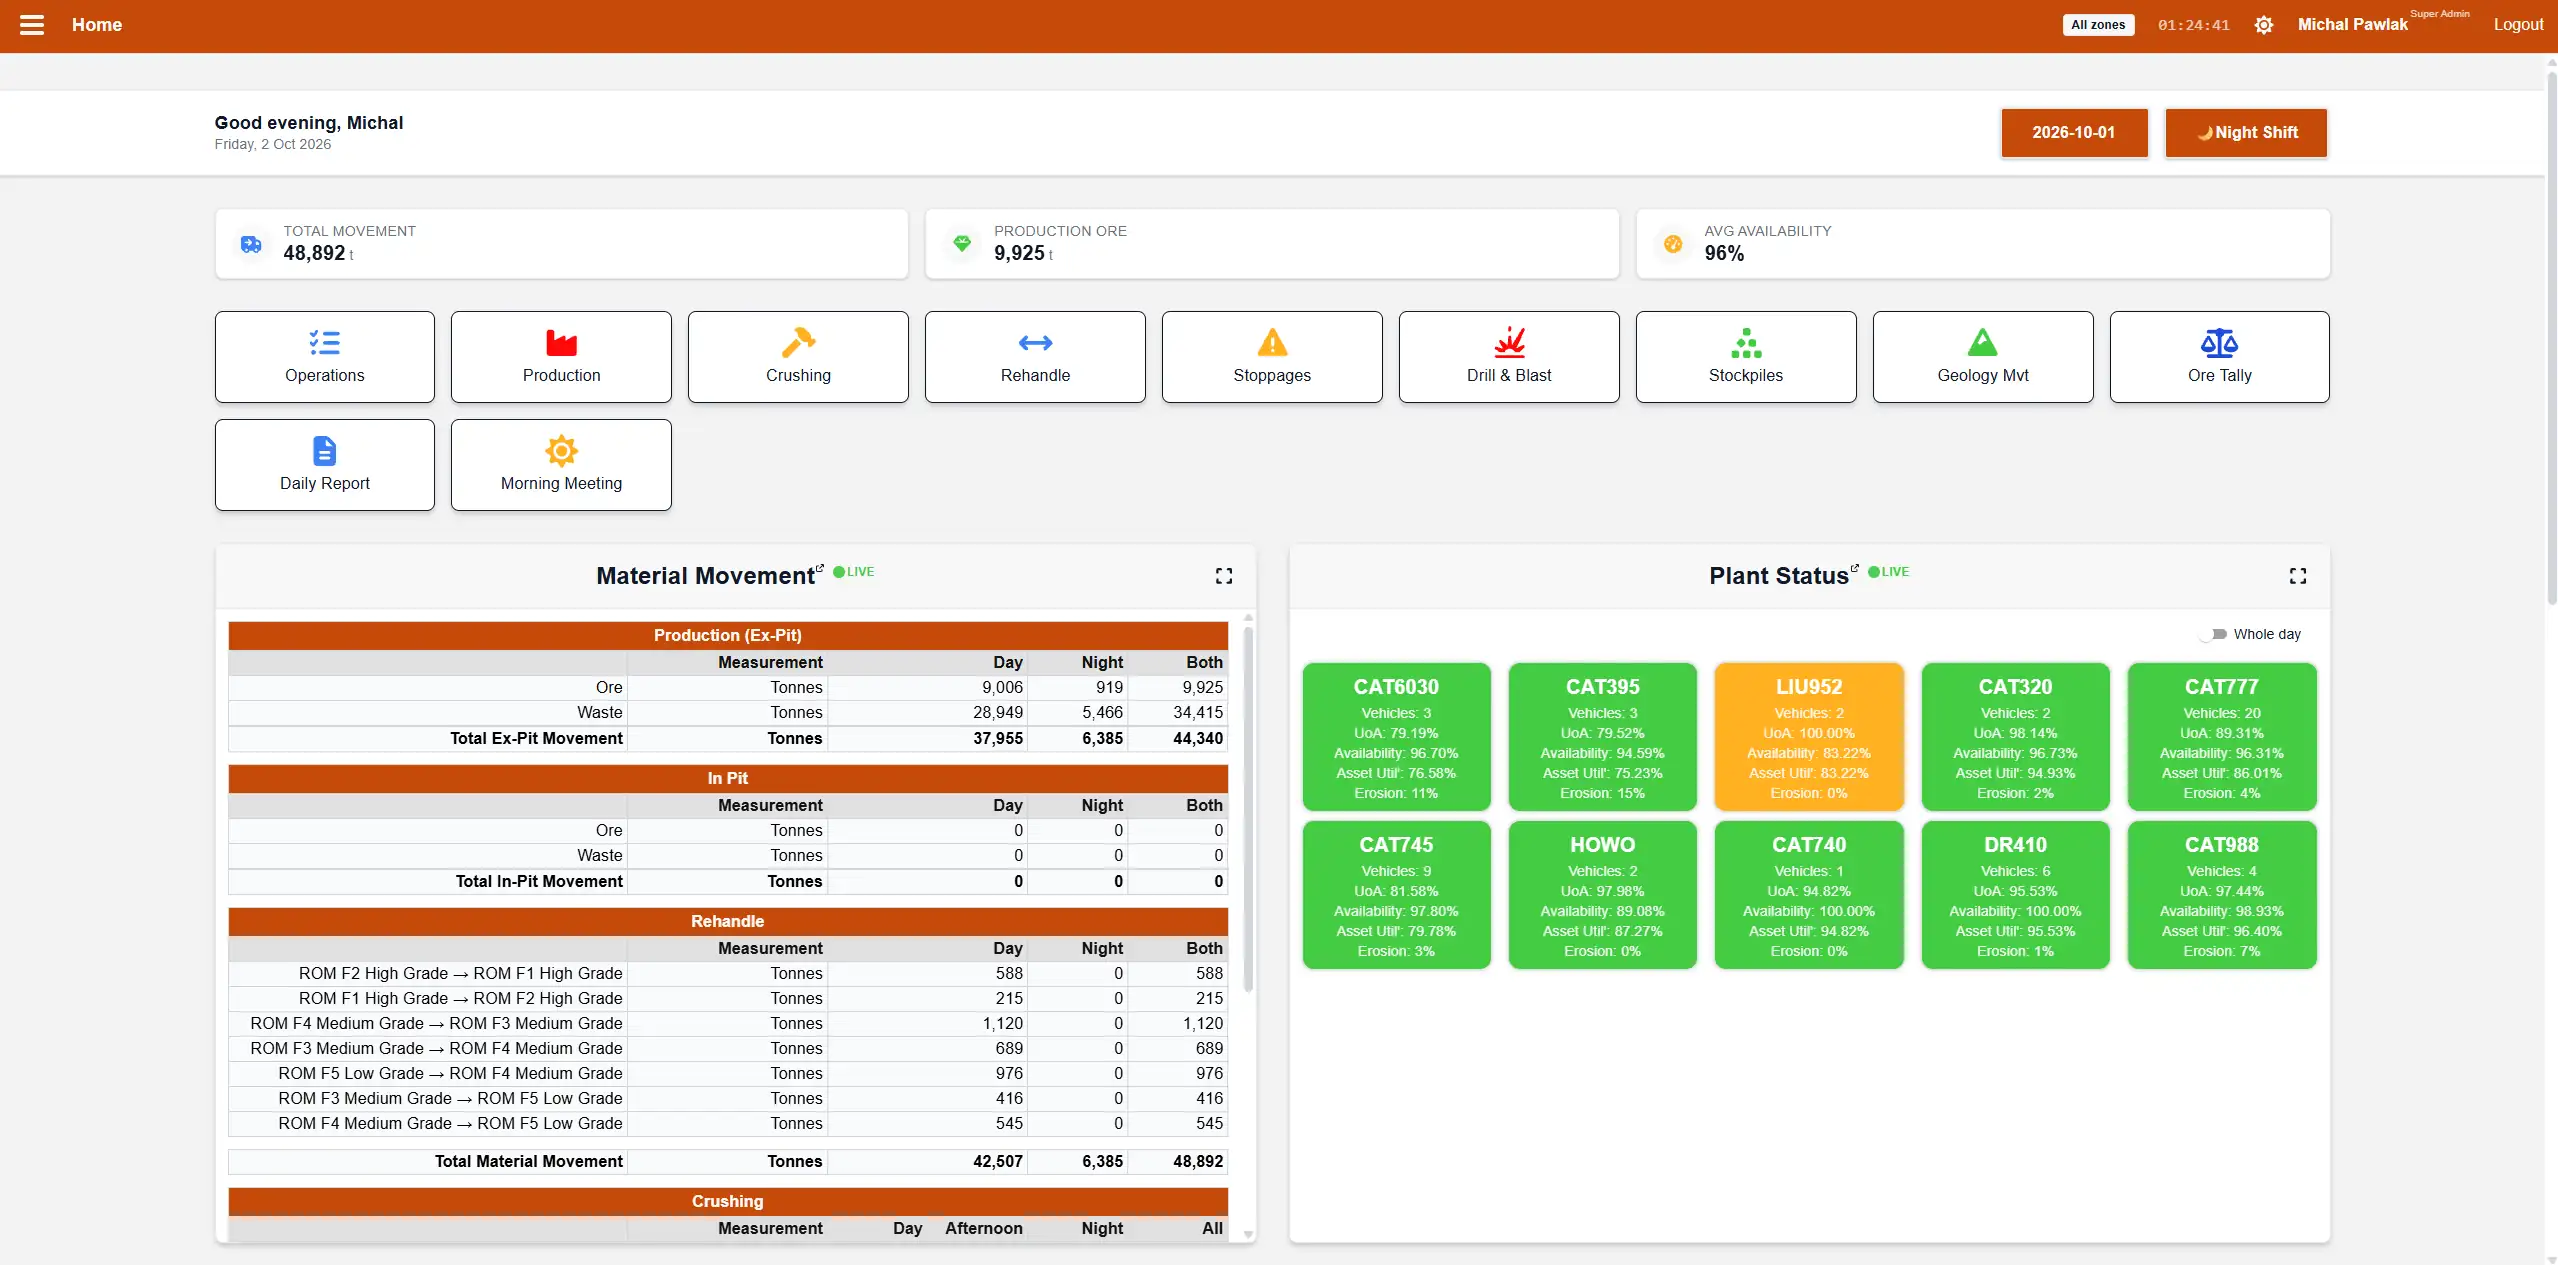Image resolution: width=2558 pixels, height=1265 pixels.
Task: Click the Avg Availability gauge icon
Action: [1673, 244]
